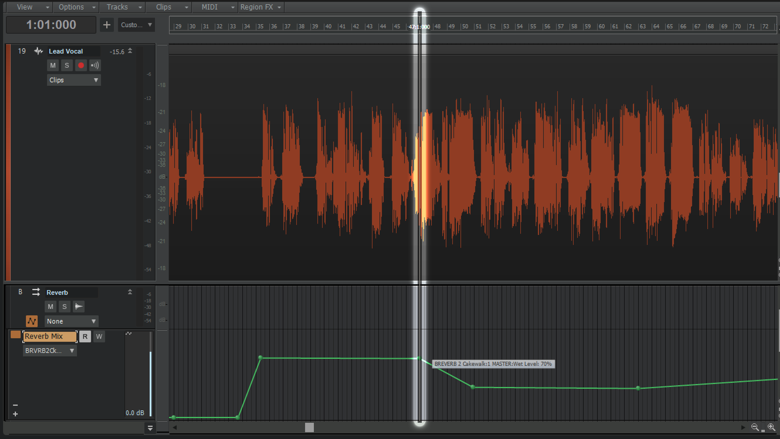Screen dimensions: 780x439
Task: Open Lead Vocal Clips edit filter dropdown
Action: (x=74, y=80)
